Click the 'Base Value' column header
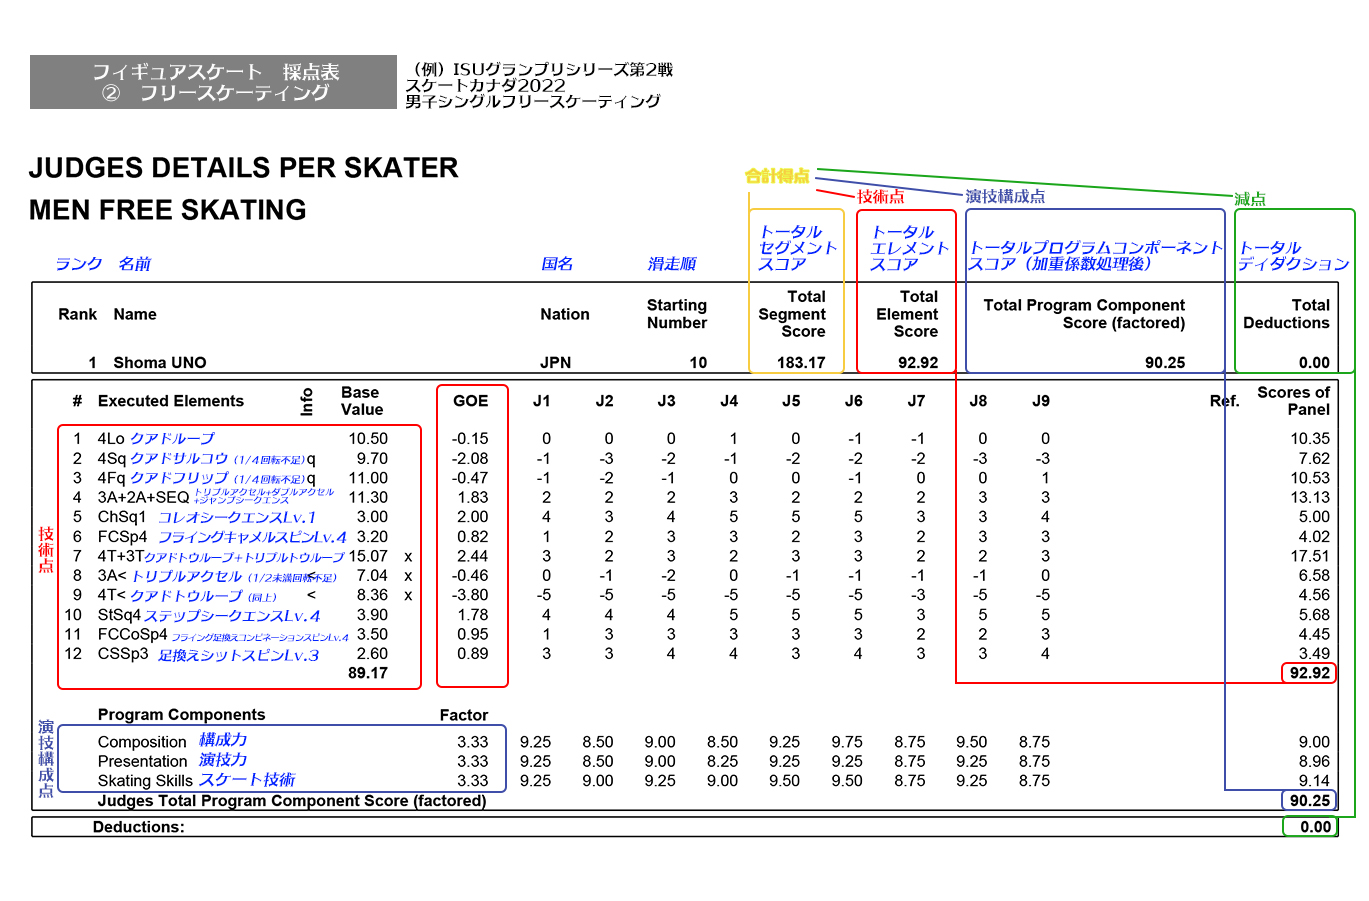The width and height of the screenshot is (1369, 901). (x=361, y=401)
